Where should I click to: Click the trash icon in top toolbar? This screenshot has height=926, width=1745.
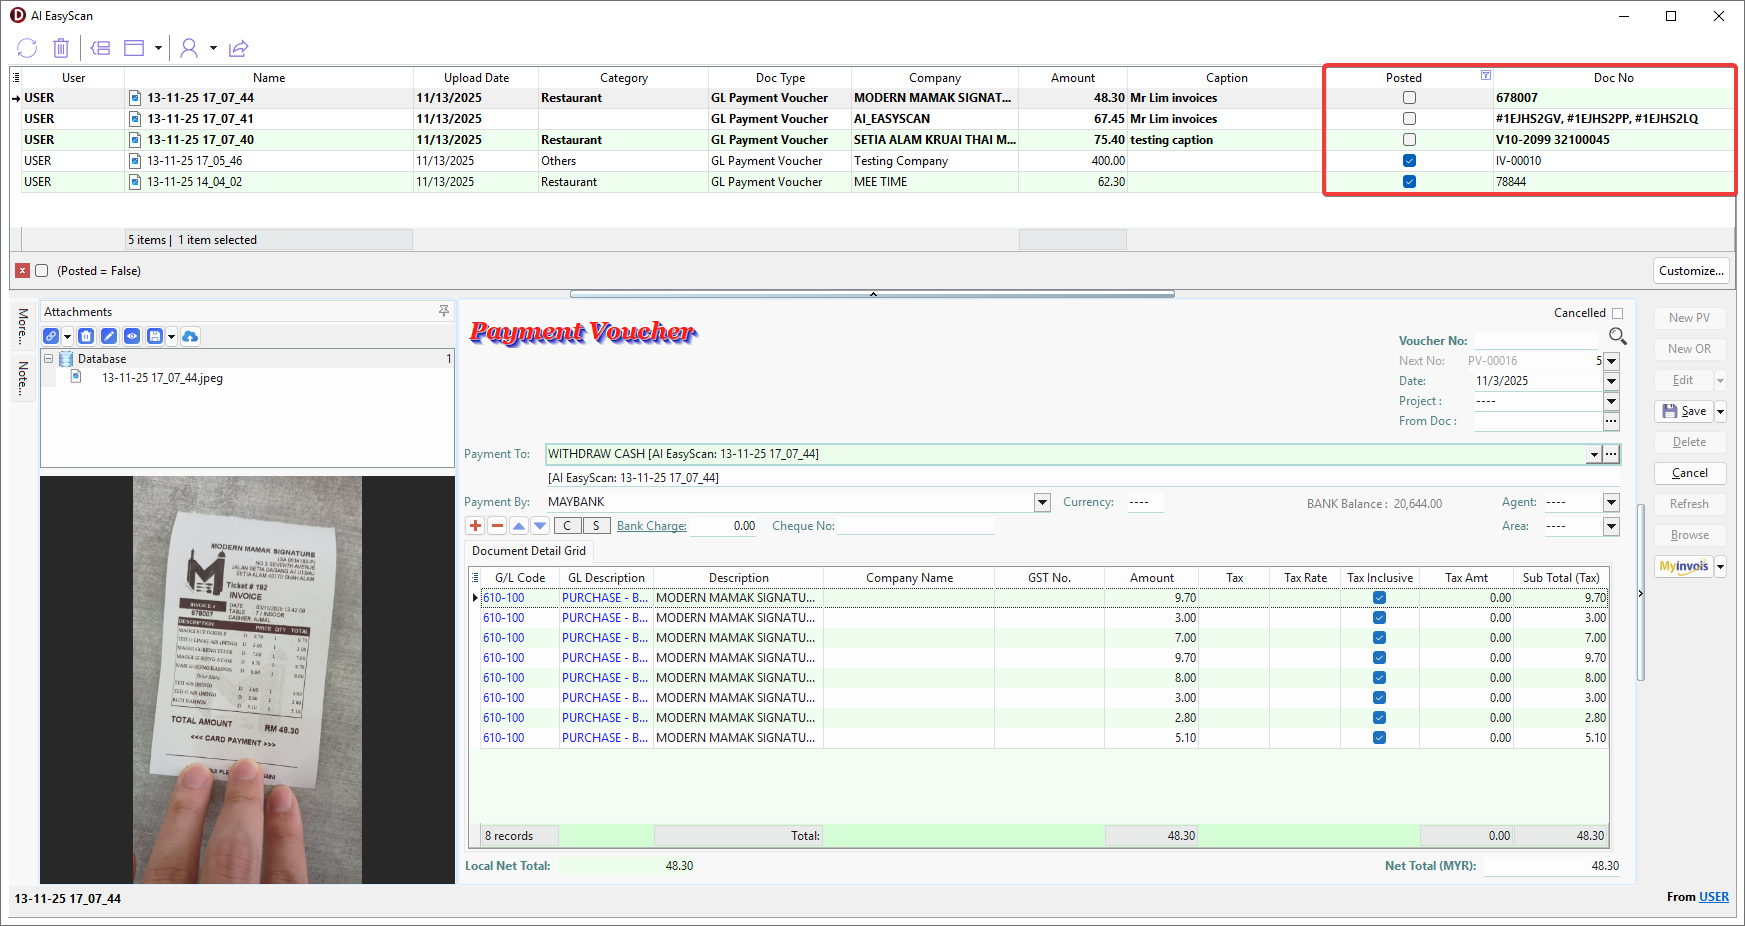[x=61, y=48]
